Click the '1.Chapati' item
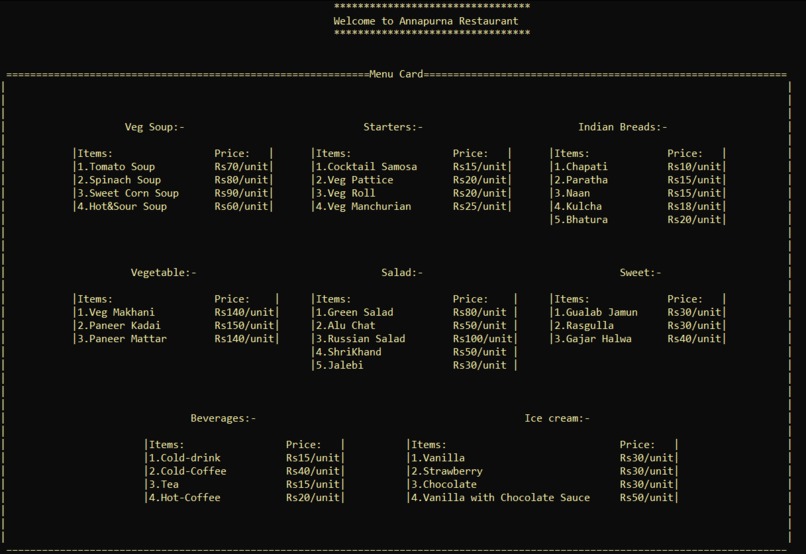 tap(581, 167)
